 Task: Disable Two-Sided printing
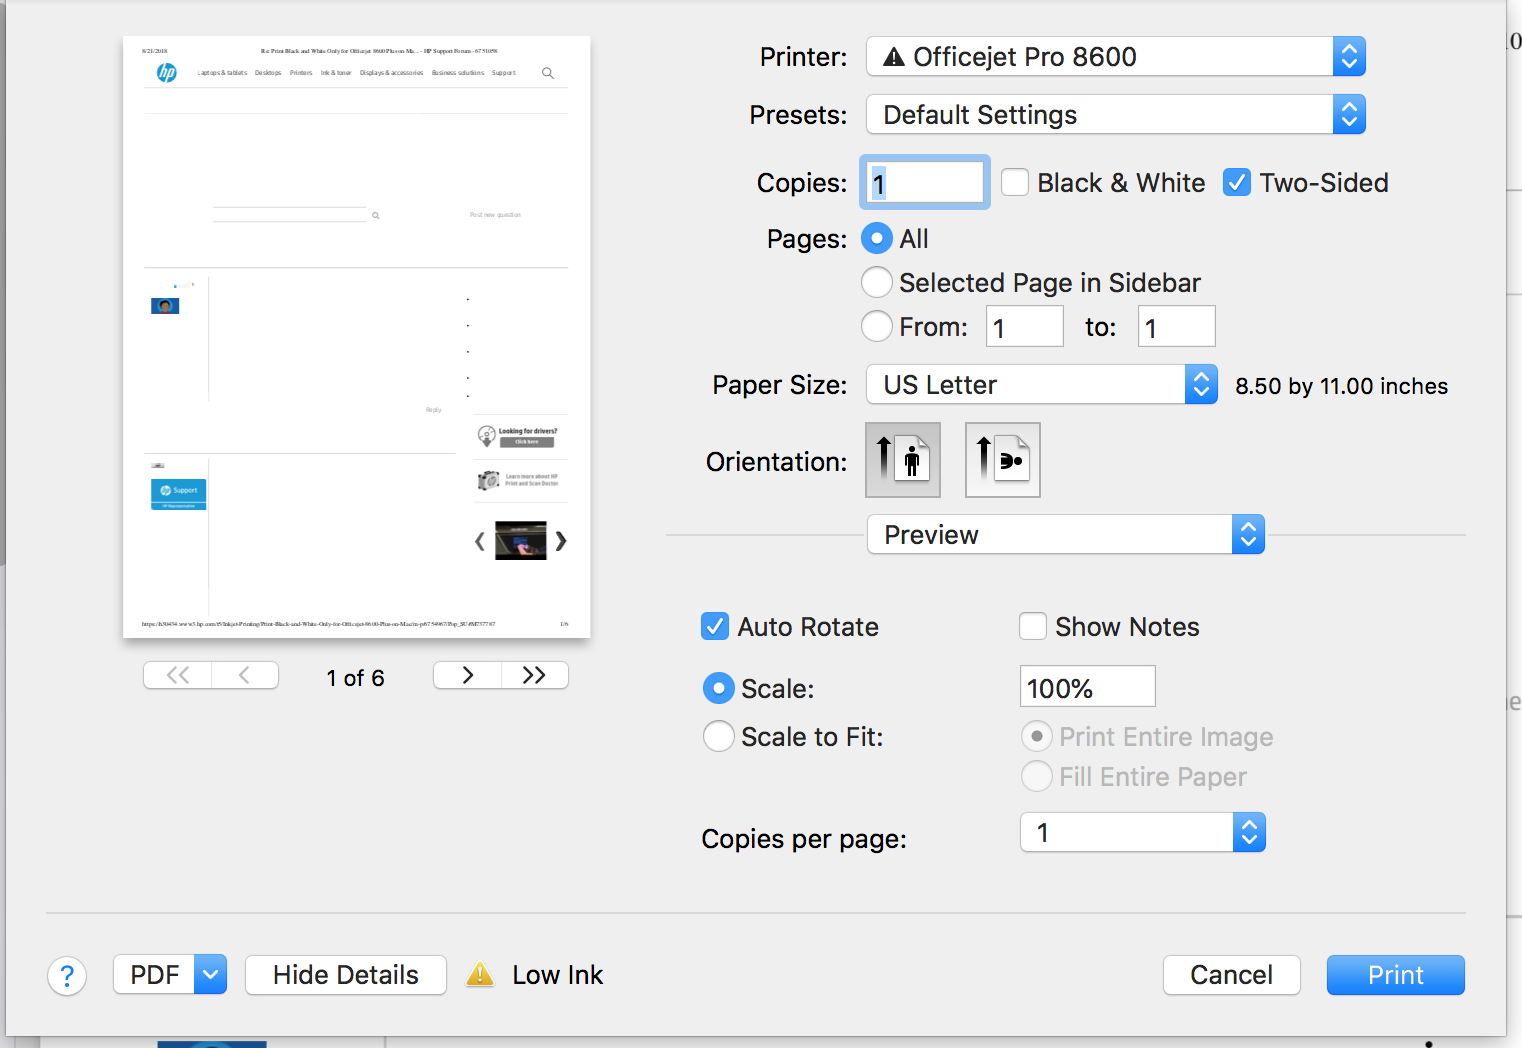pyautogui.click(x=1237, y=182)
